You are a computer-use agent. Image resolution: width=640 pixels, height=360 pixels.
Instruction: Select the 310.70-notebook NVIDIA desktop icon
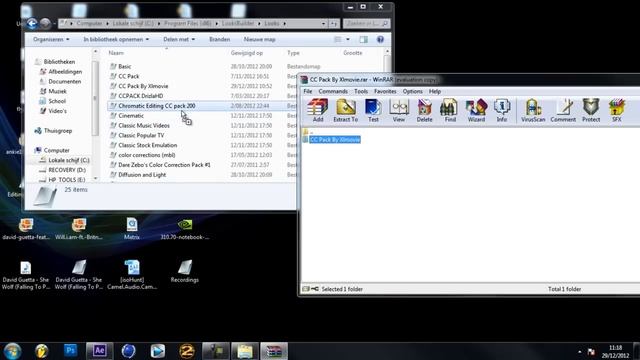pyautogui.click(x=184, y=229)
